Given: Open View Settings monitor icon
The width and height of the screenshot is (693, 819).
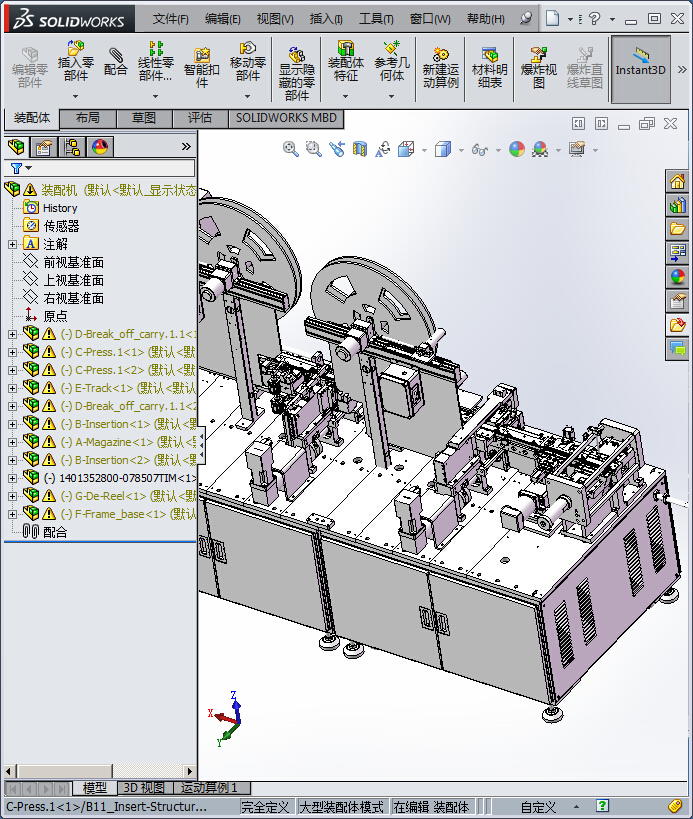Looking at the screenshot, I should [577, 149].
